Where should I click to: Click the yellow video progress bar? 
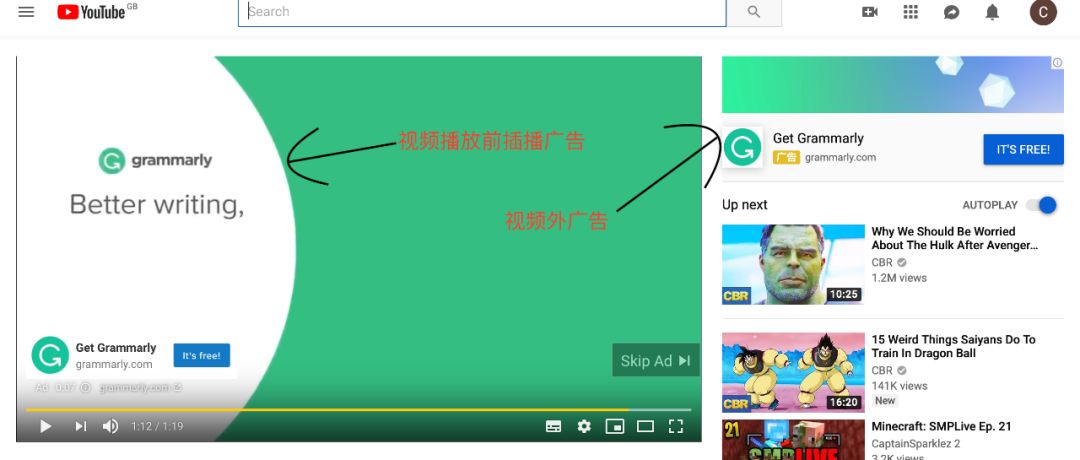327,410
